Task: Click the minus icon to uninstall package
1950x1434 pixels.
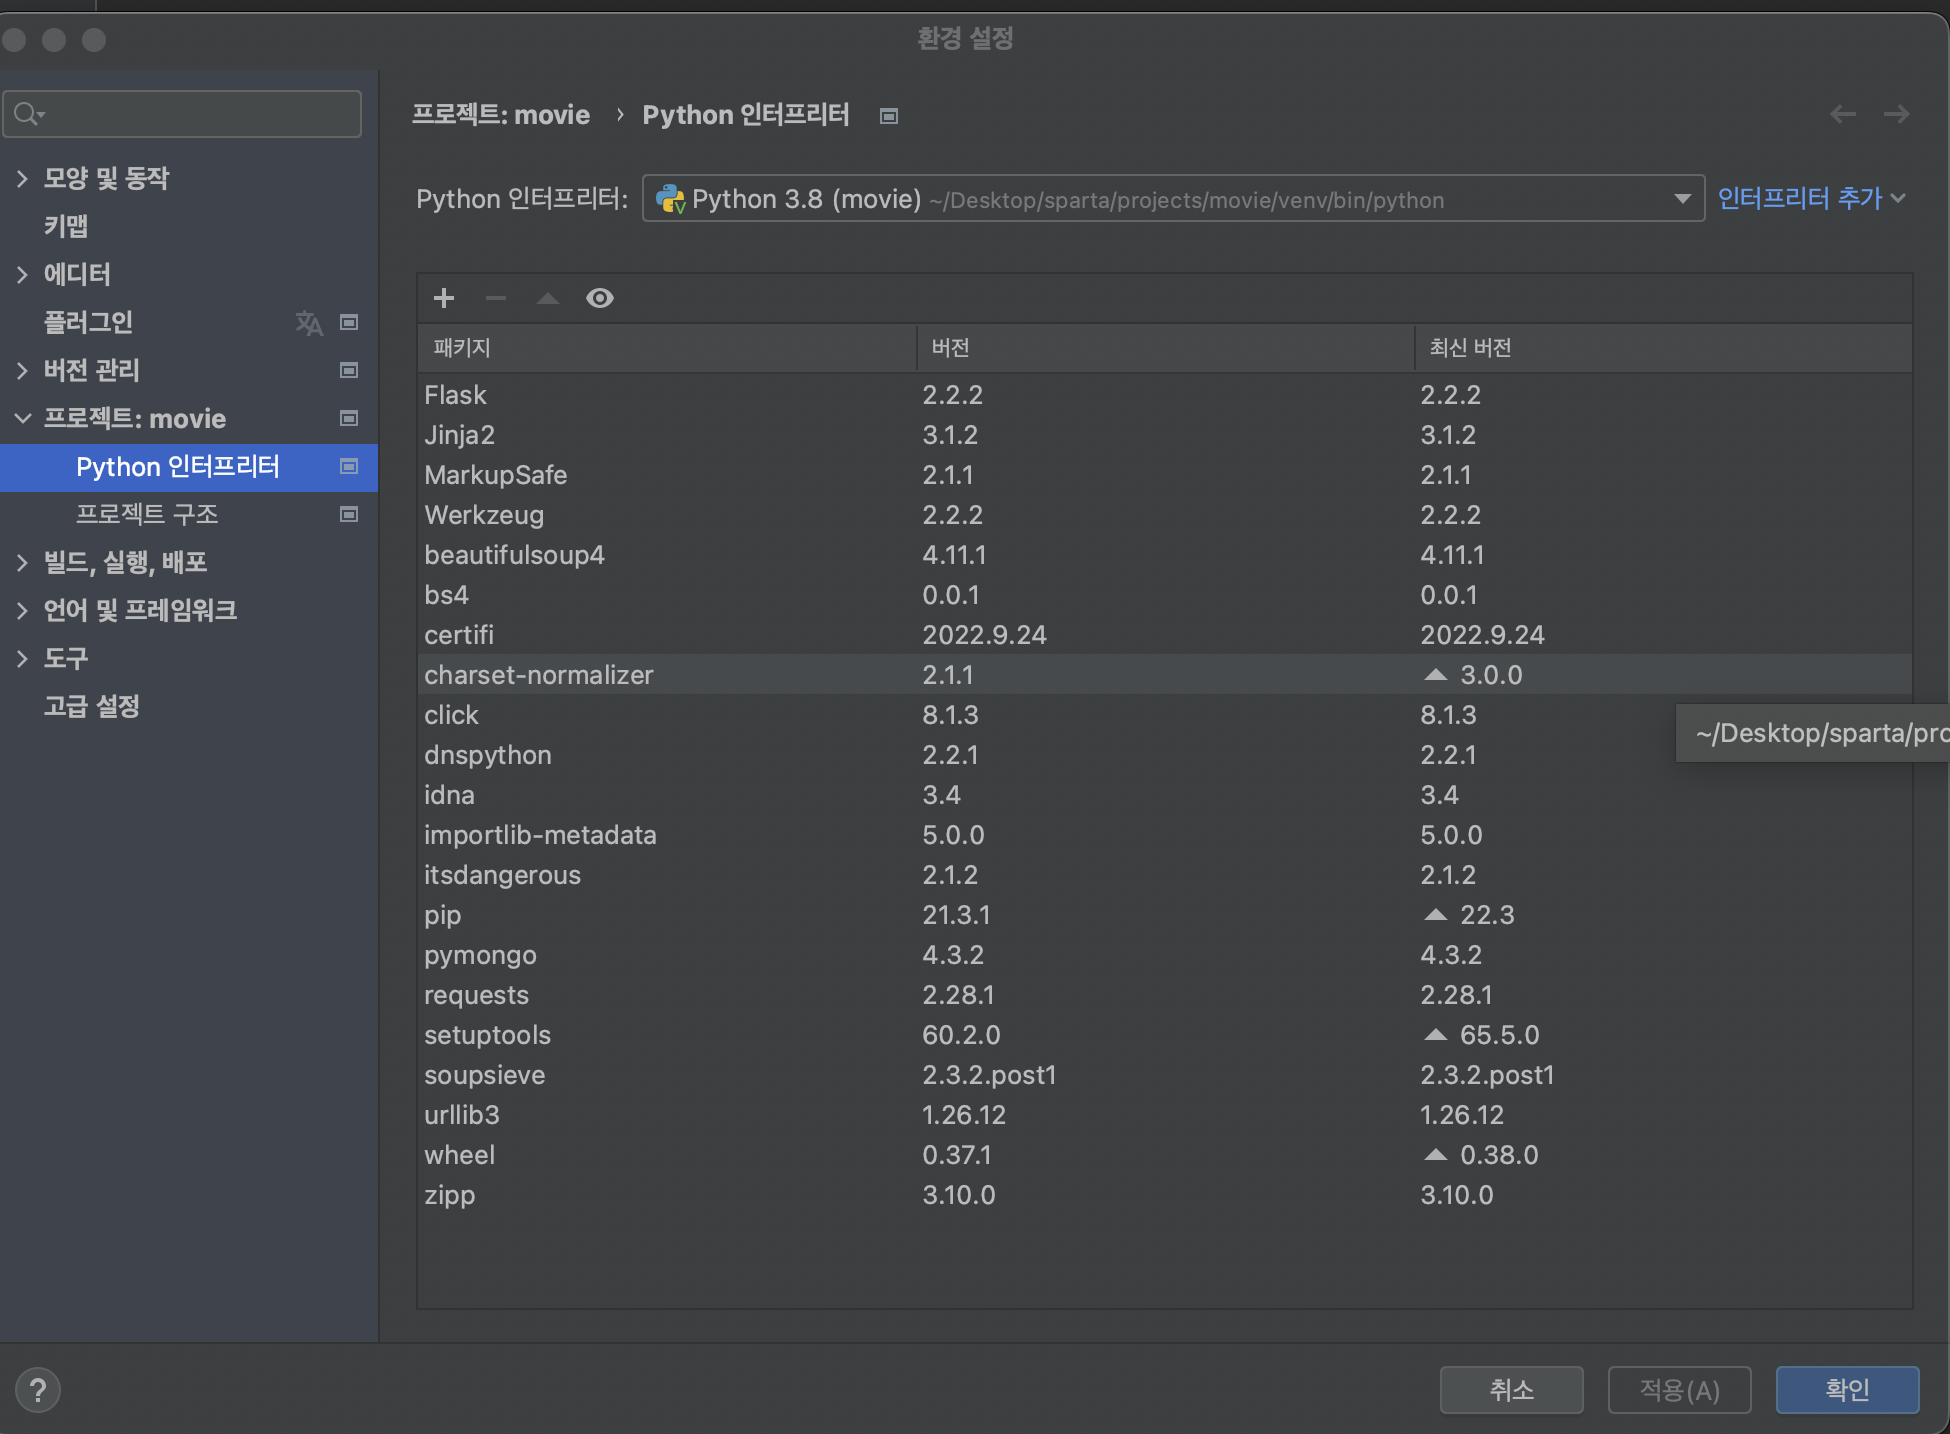Action: pos(496,298)
